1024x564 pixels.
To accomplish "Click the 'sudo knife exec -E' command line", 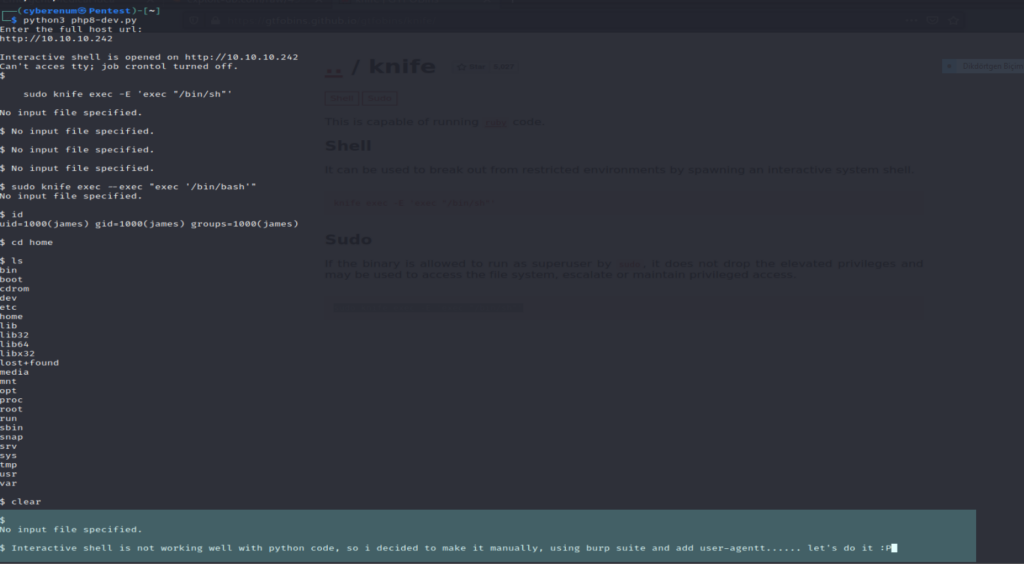I will click(x=128, y=94).
